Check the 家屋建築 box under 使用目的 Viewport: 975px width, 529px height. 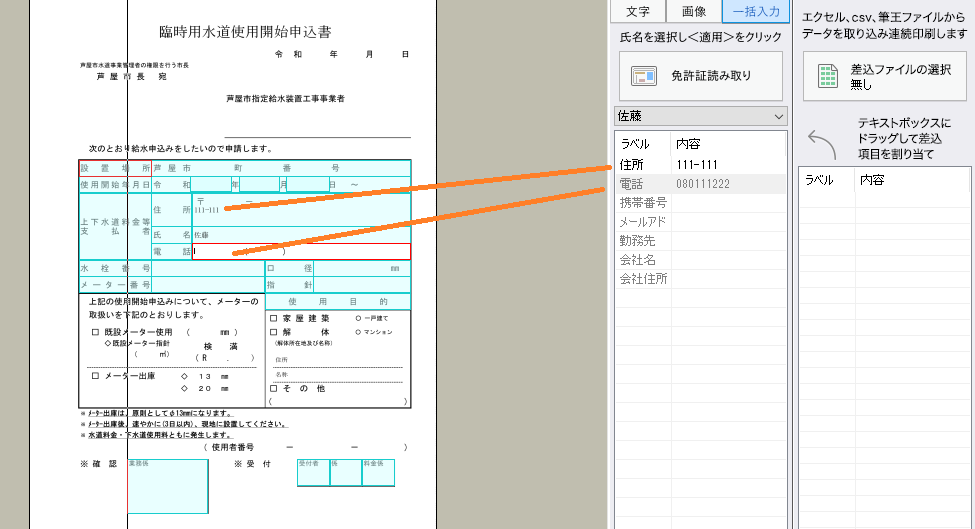273,318
